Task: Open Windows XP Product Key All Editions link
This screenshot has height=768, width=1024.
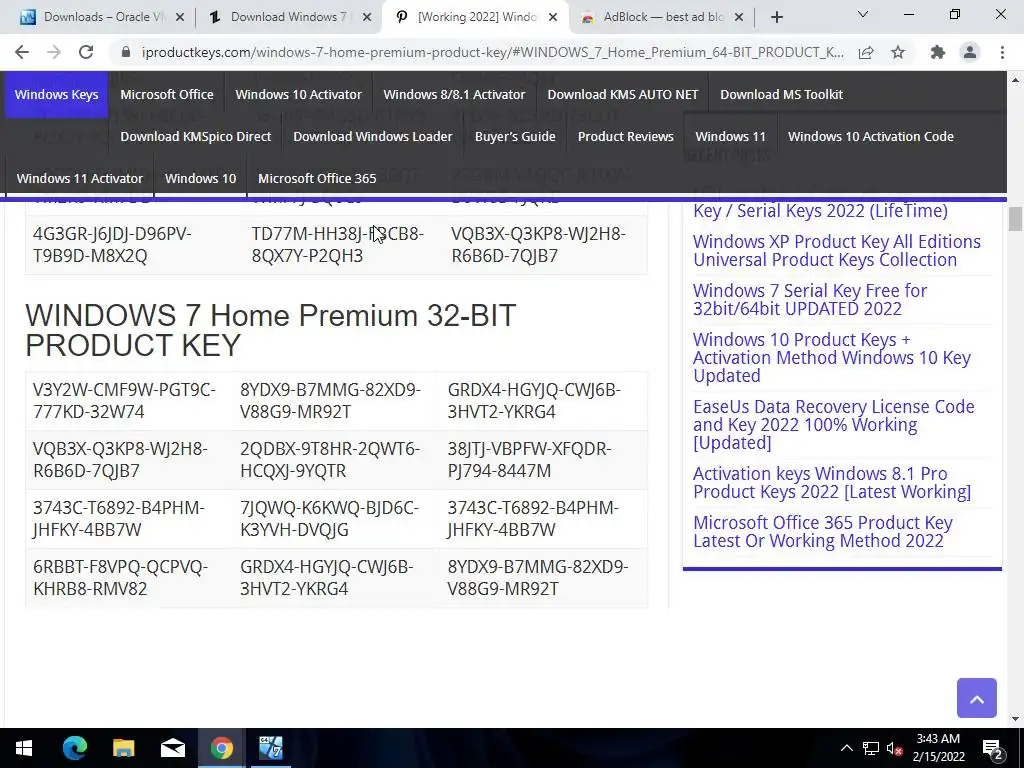Action: [x=837, y=251]
